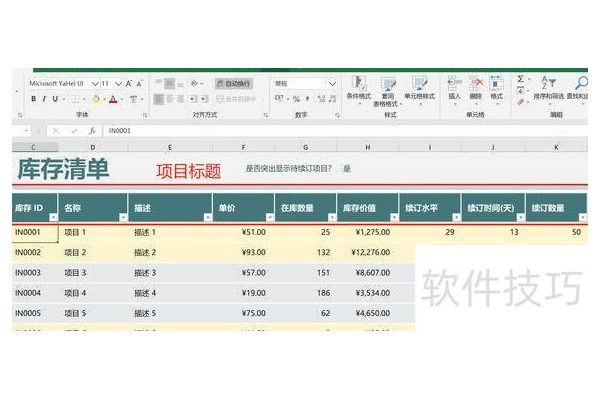The height and width of the screenshot is (400, 600).
Task: Toggle bold formatting in the font group
Action: 34,99
